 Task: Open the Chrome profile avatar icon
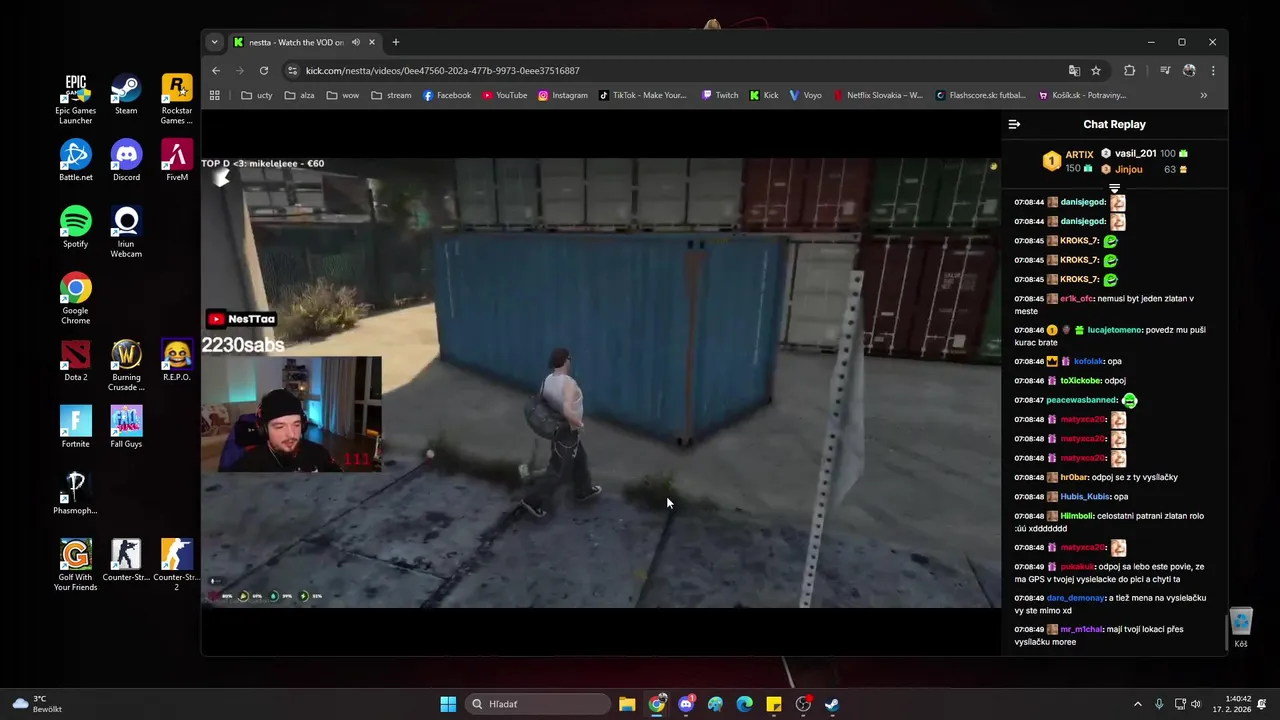click(x=1189, y=71)
